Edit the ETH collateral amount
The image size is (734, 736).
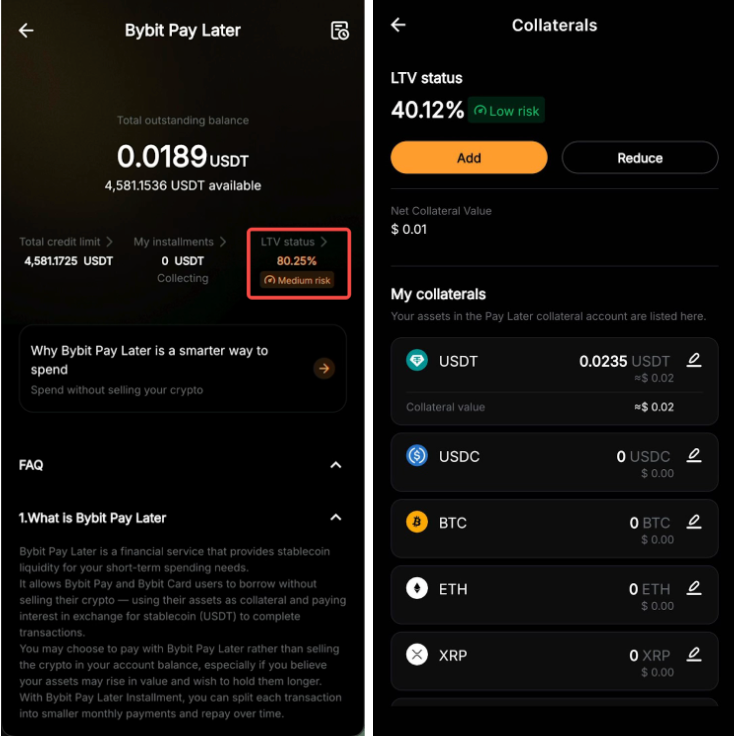694,588
